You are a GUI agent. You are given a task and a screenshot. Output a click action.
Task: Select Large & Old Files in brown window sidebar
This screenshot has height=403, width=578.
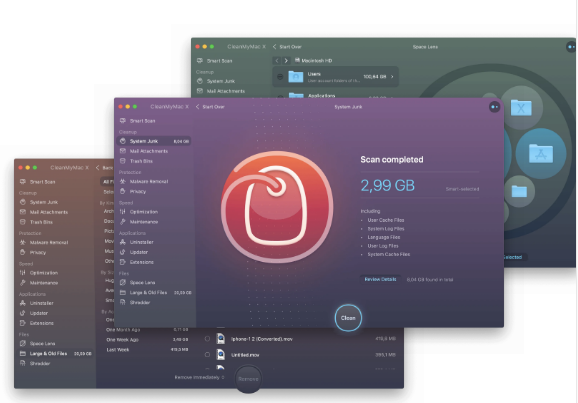point(55,353)
